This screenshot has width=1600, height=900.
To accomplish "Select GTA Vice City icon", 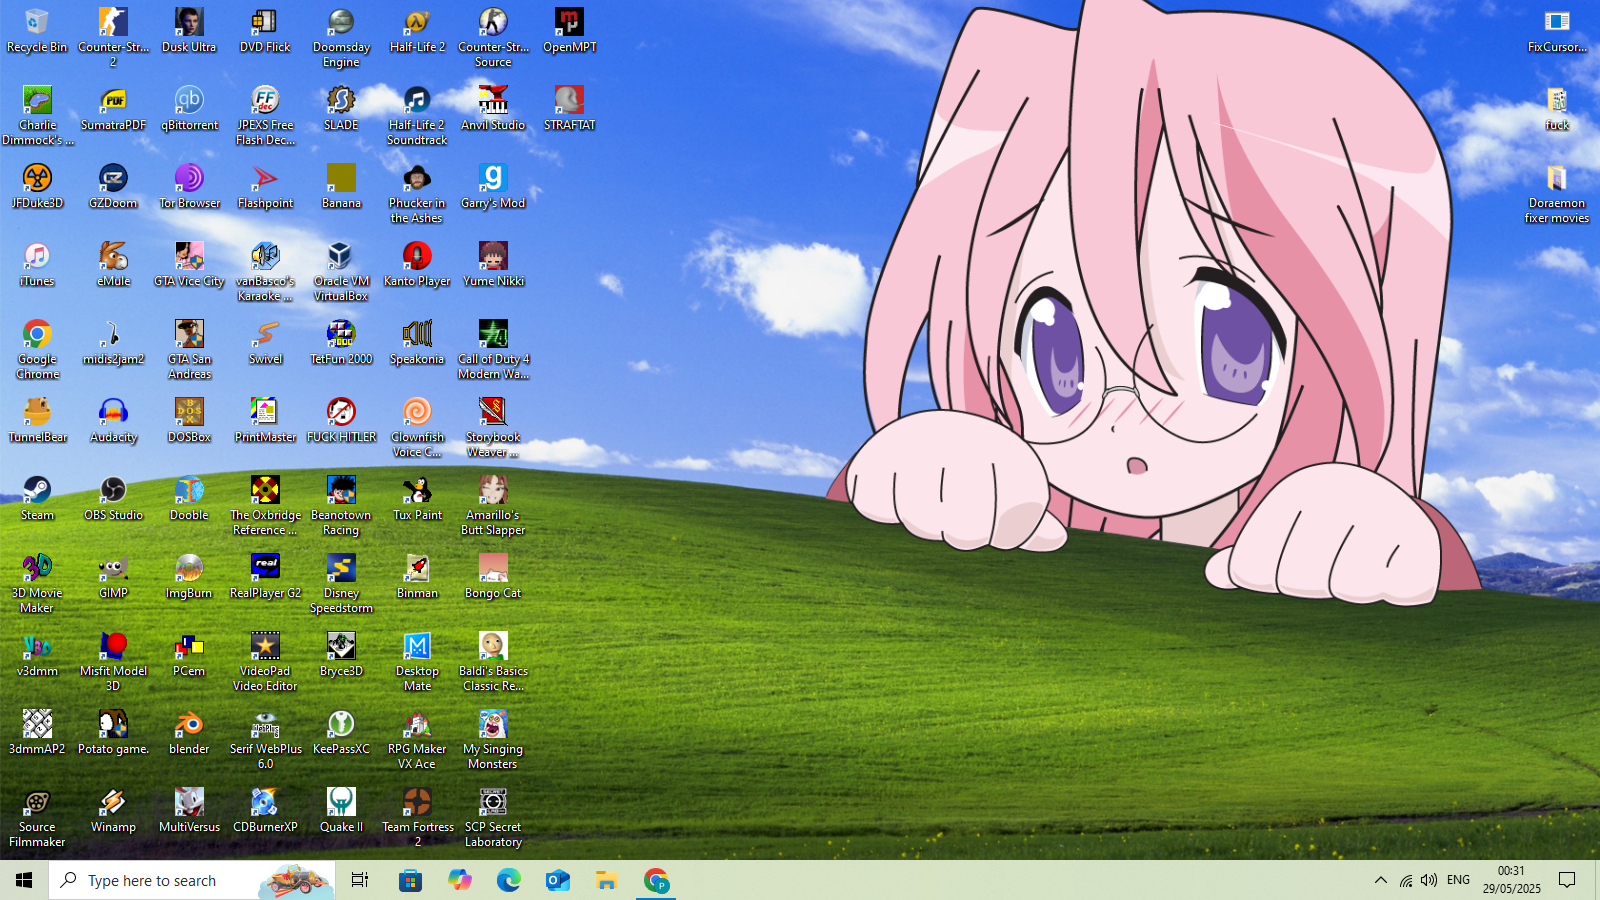I will [189, 265].
